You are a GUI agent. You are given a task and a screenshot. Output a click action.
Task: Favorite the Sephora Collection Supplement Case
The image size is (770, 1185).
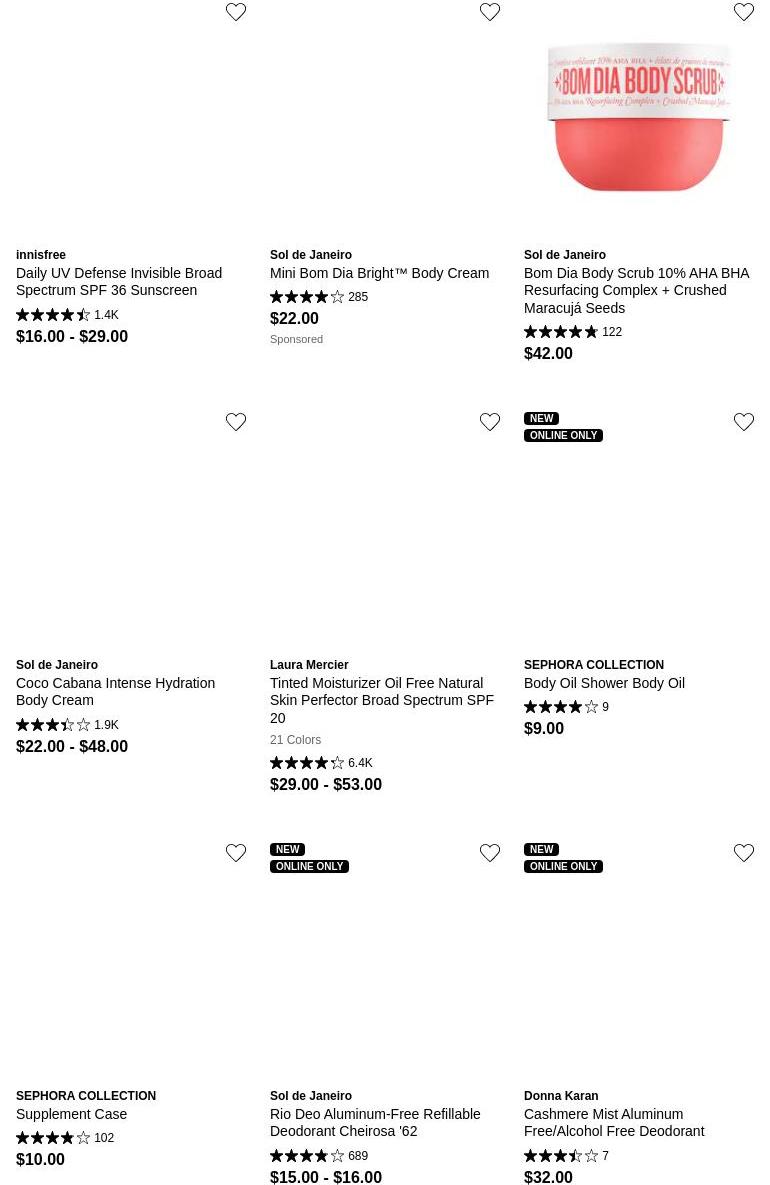236,853
